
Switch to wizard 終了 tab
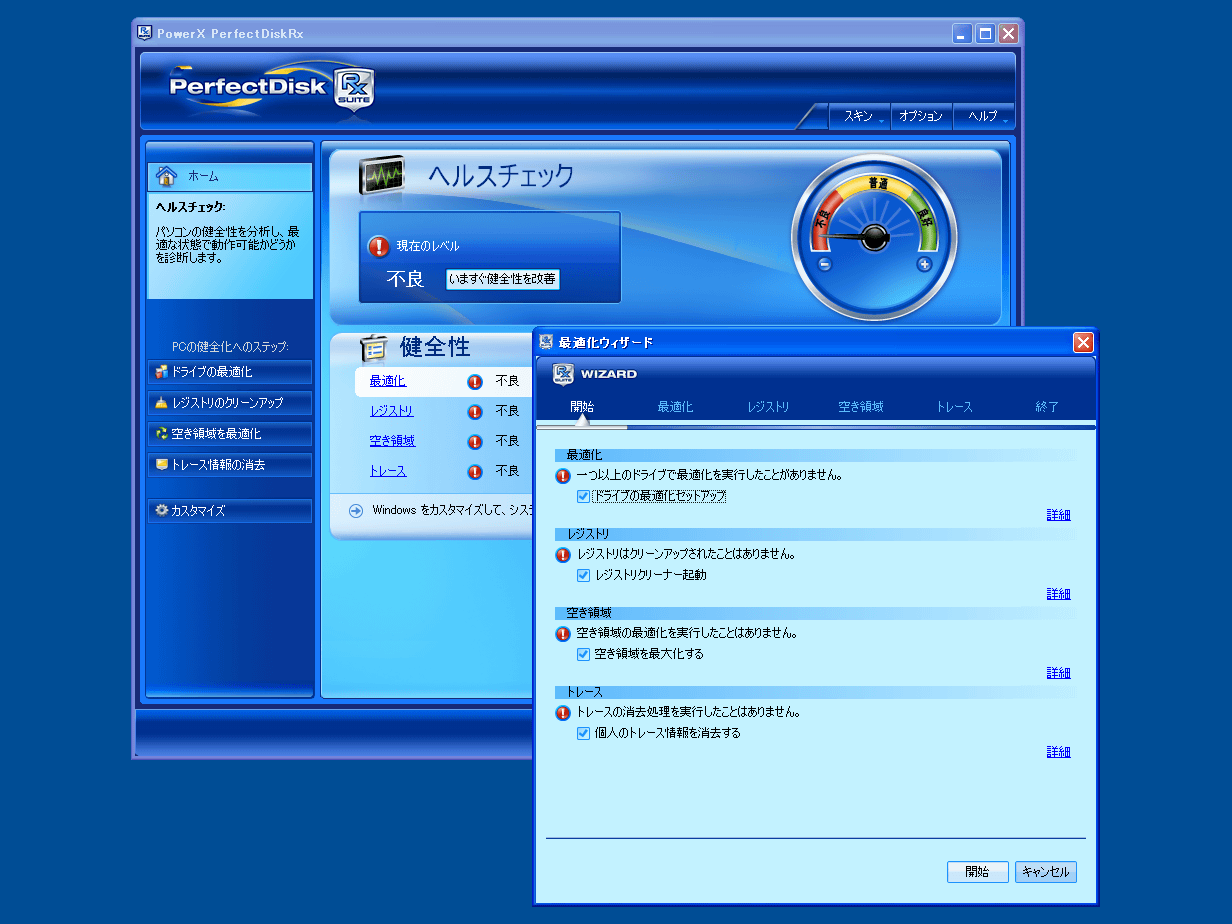(x=1047, y=407)
